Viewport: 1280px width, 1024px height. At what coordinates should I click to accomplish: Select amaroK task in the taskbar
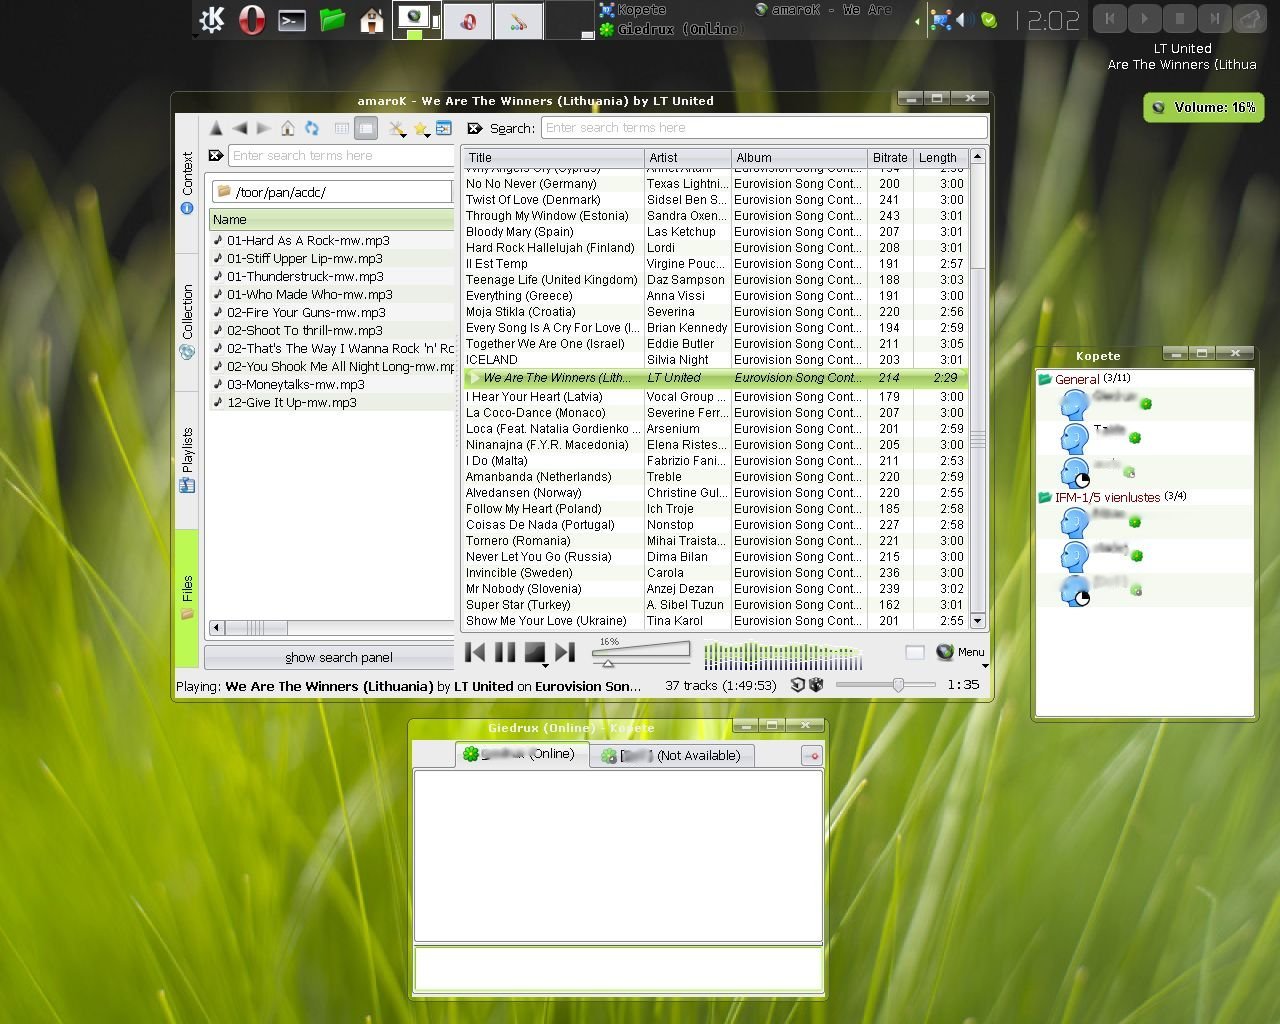(824, 10)
